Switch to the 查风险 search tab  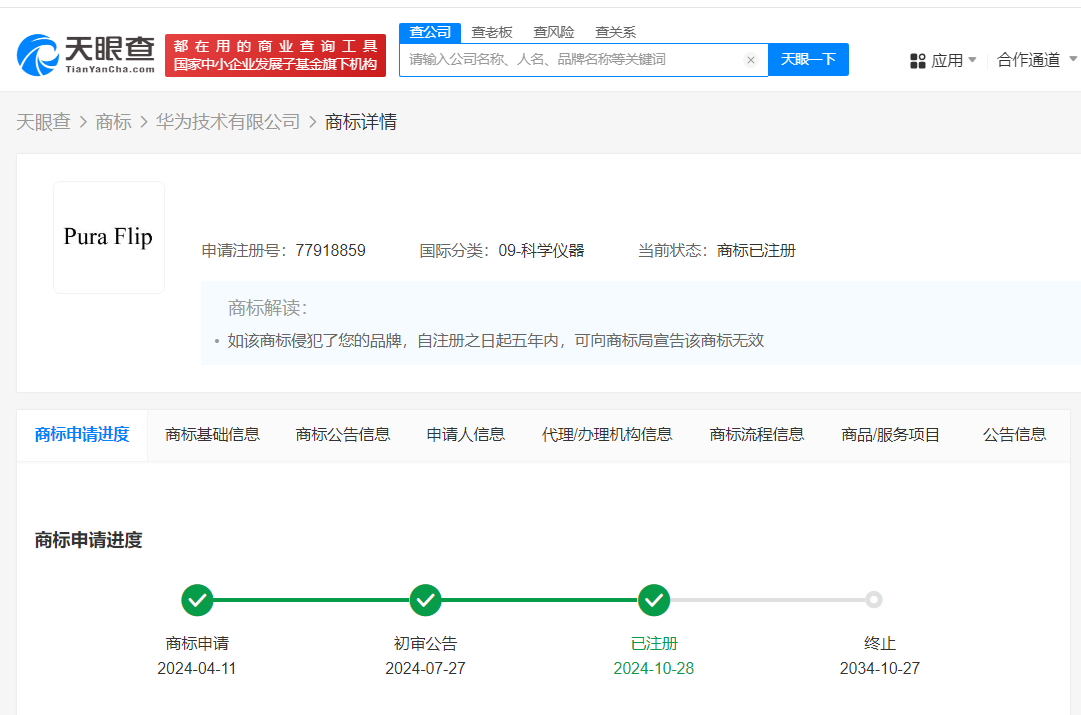coord(554,32)
